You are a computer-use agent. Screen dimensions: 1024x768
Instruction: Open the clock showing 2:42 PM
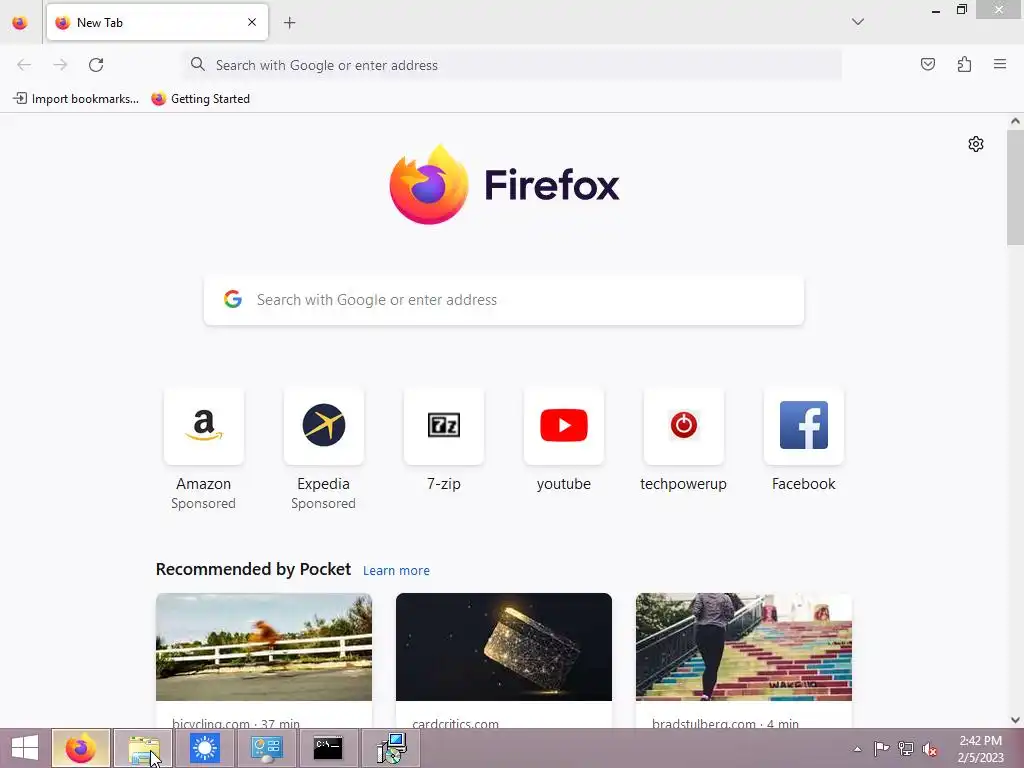980,749
